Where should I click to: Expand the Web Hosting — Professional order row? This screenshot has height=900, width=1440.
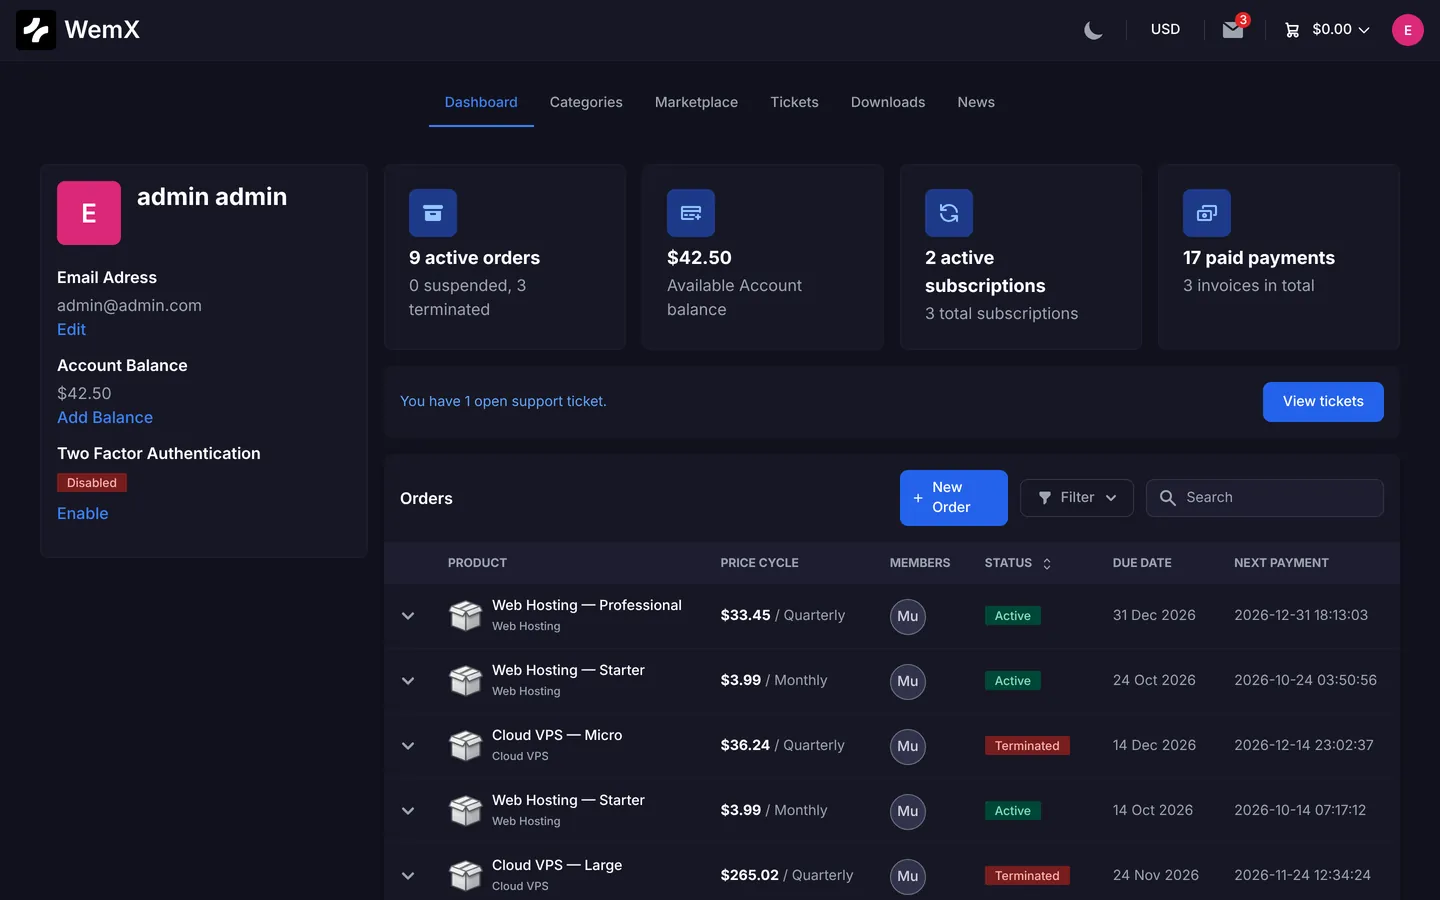[x=408, y=616]
